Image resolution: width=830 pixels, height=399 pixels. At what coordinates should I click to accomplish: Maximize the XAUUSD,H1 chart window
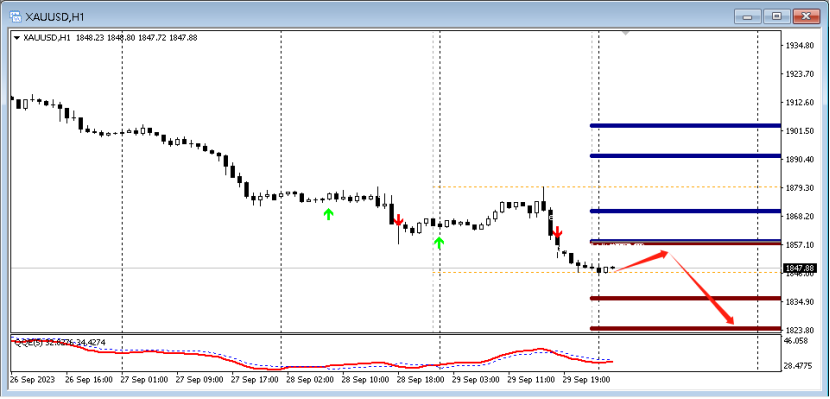[x=777, y=16]
